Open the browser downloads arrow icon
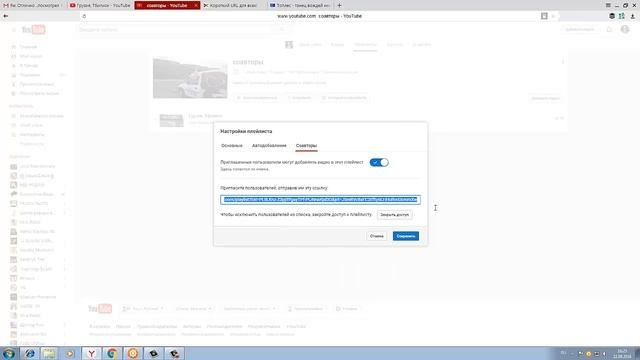The image size is (640, 360). click(x=633, y=16)
